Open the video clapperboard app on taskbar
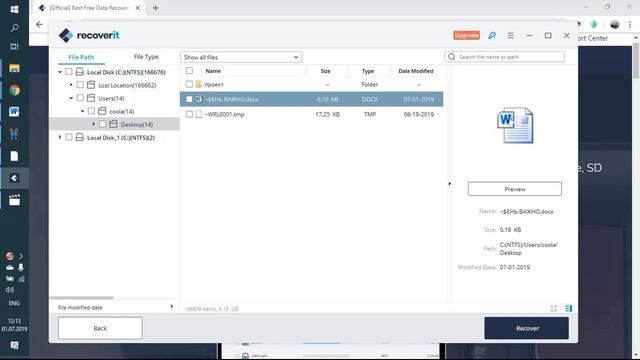The width and height of the screenshot is (640, 360). click(14, 200)
